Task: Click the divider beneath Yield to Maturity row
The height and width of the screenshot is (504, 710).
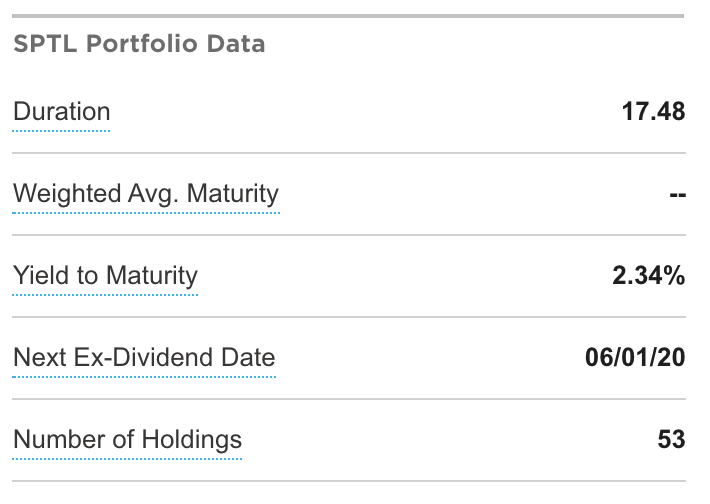Action: (x=349, y=317)
